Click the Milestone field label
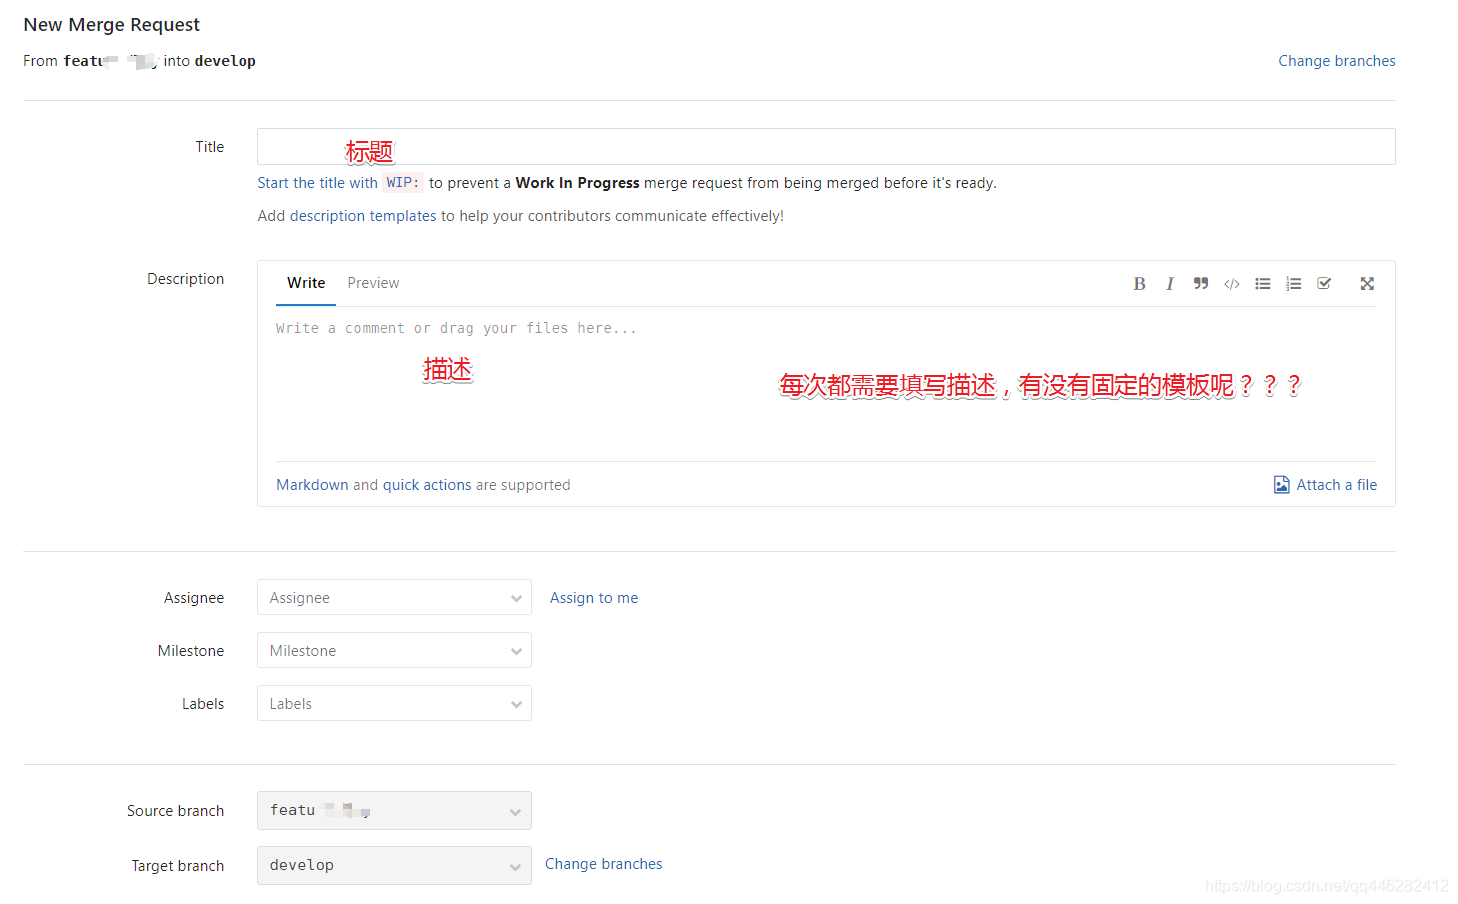The image size is (1458, 904). click(190, 651)
